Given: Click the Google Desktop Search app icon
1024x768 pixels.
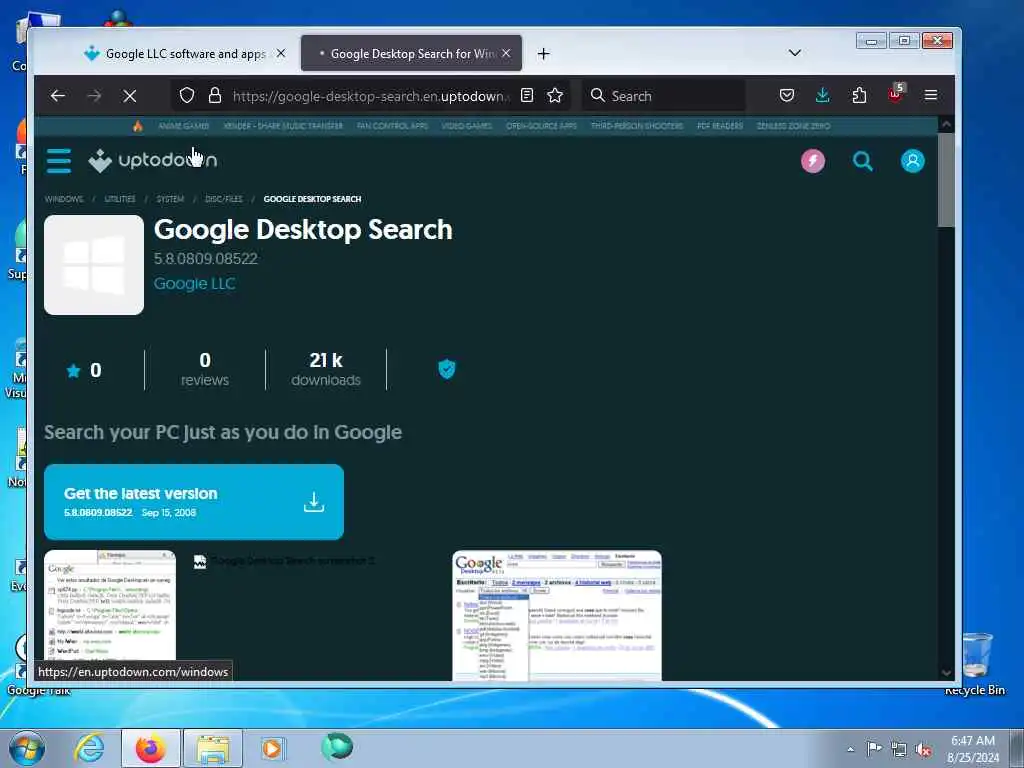Looking at the screenshot, I should [94, 265].
